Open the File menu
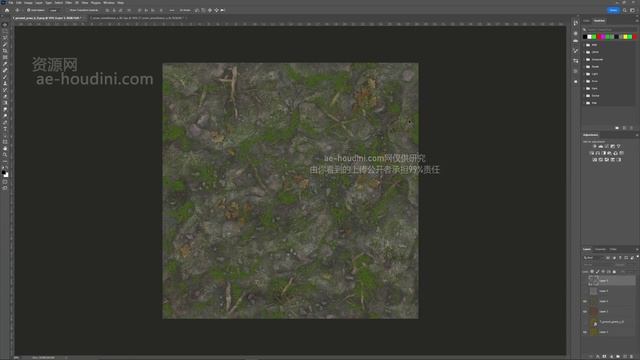Screen dimensions: 640x360 pyautogui.click(x=11, y=3)
